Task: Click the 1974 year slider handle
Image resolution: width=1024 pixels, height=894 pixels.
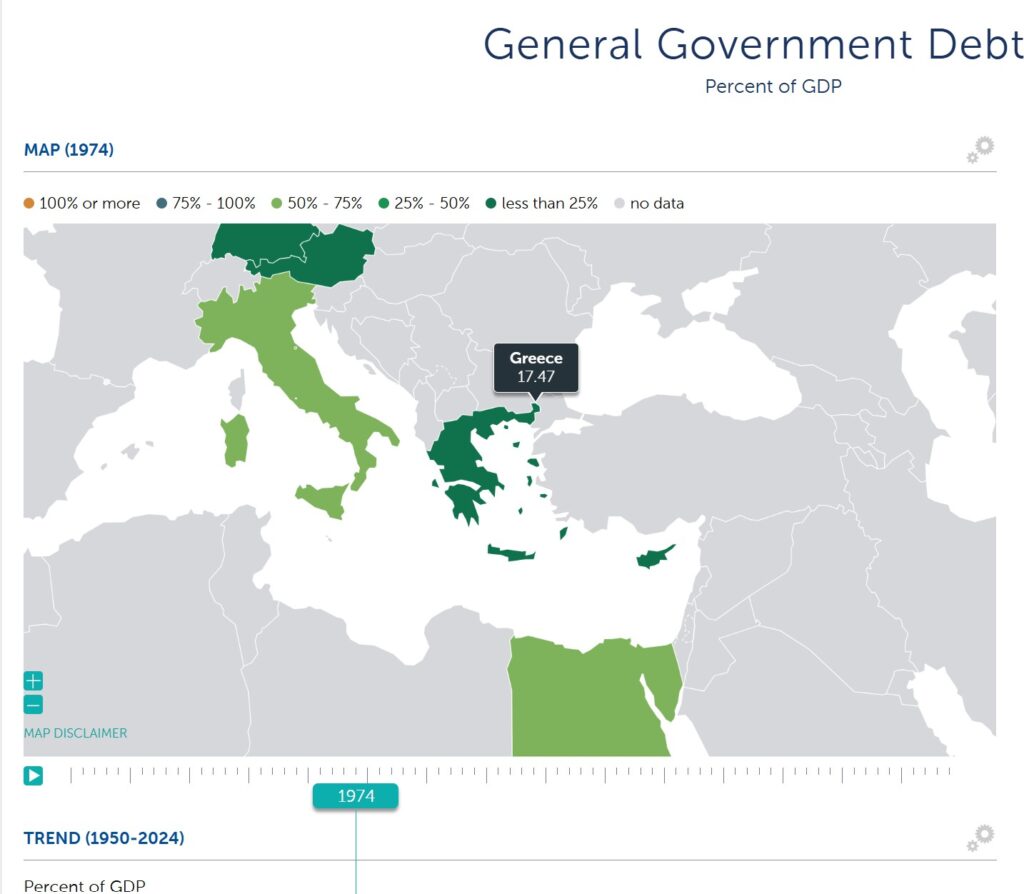Action: (355, 796)
